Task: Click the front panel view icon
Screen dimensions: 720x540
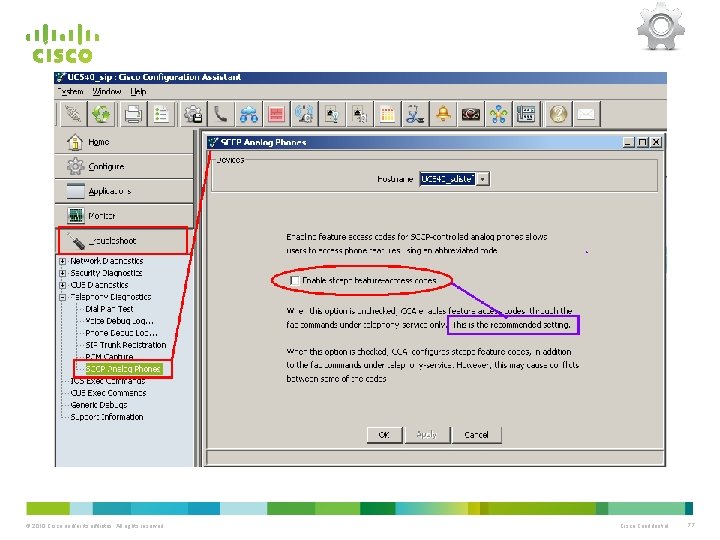Action: click(x=526, y=114)
